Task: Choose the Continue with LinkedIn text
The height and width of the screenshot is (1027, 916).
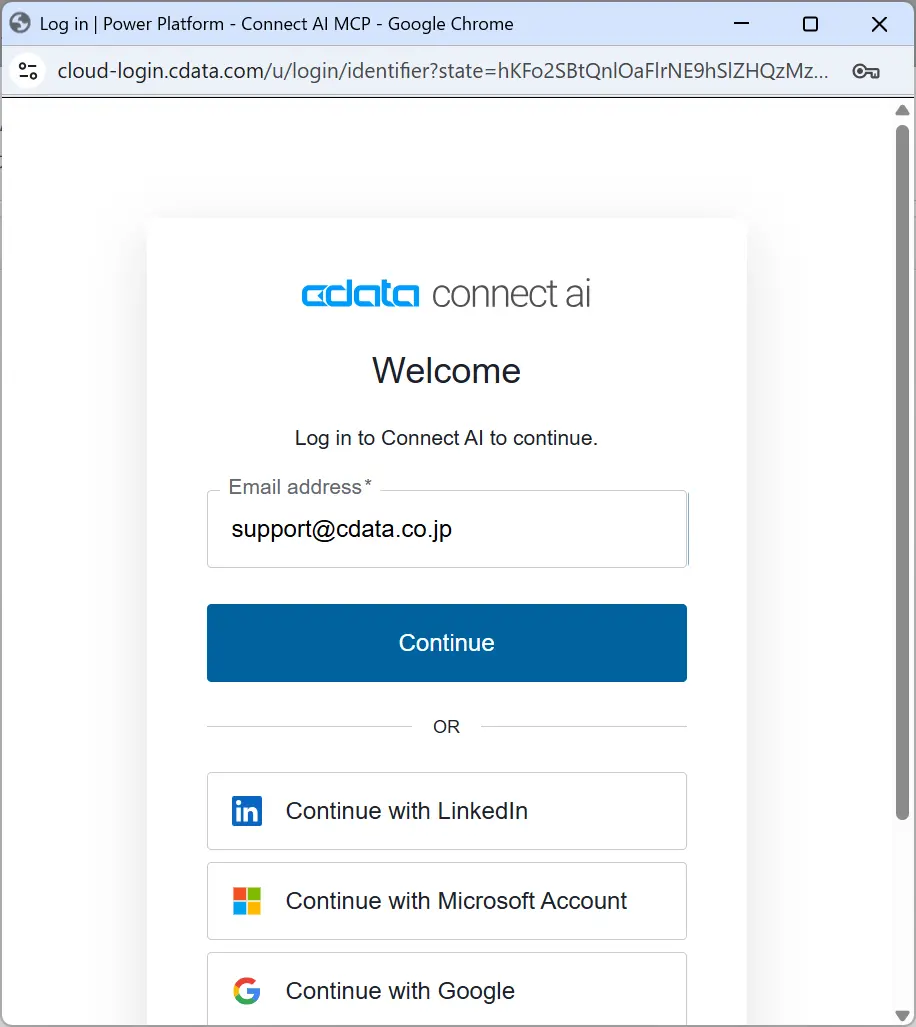Action: coord(406,811)
